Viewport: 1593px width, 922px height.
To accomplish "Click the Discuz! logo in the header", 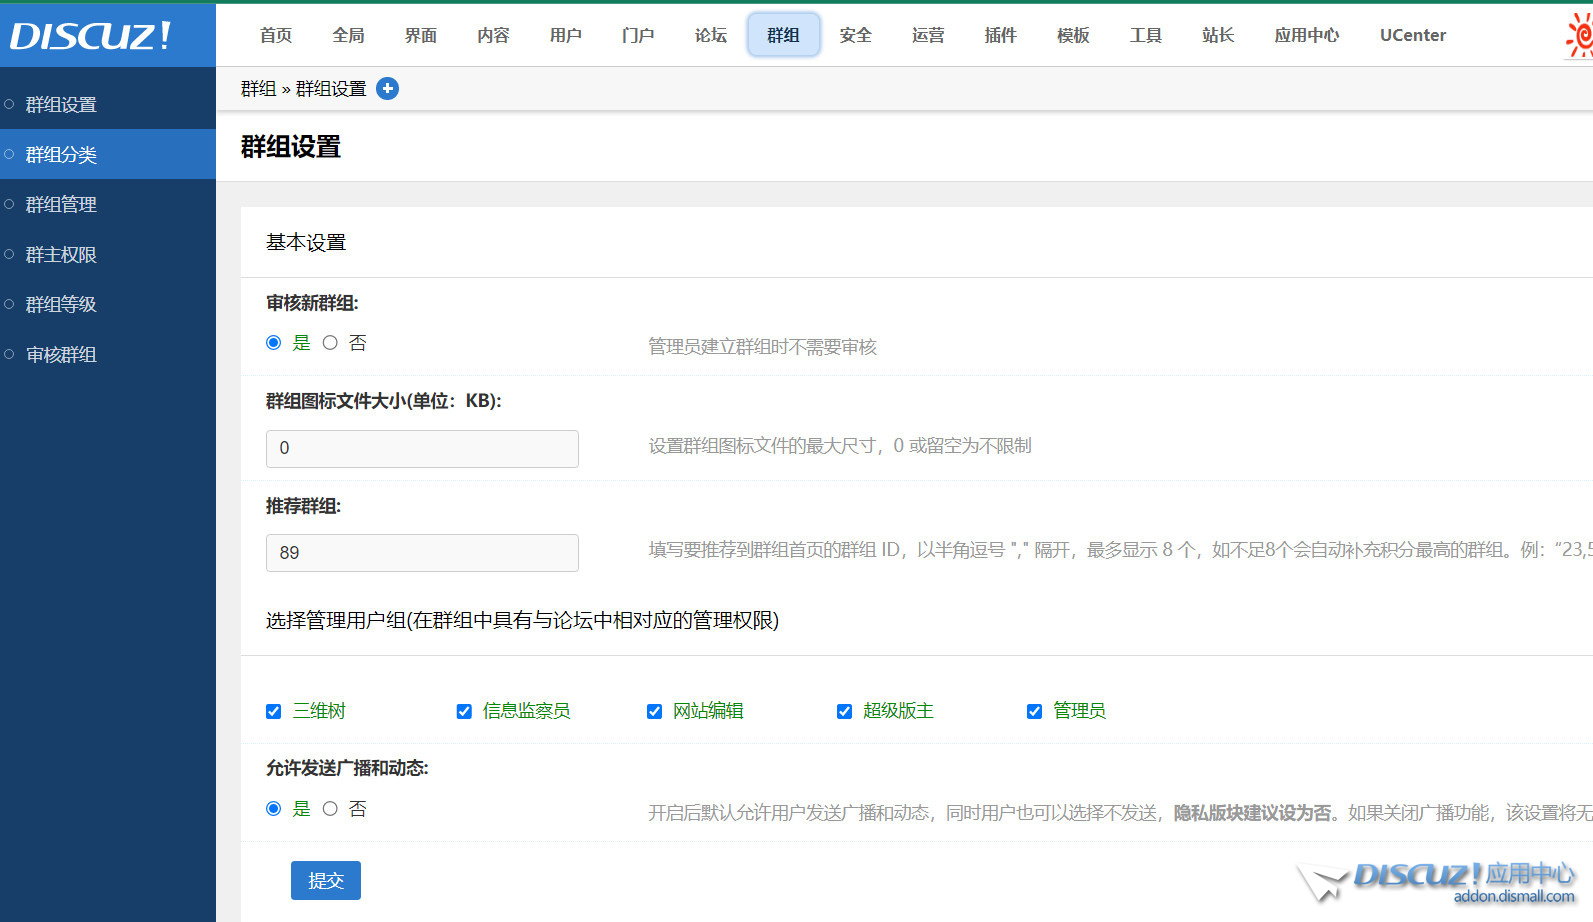I will 91,36.
